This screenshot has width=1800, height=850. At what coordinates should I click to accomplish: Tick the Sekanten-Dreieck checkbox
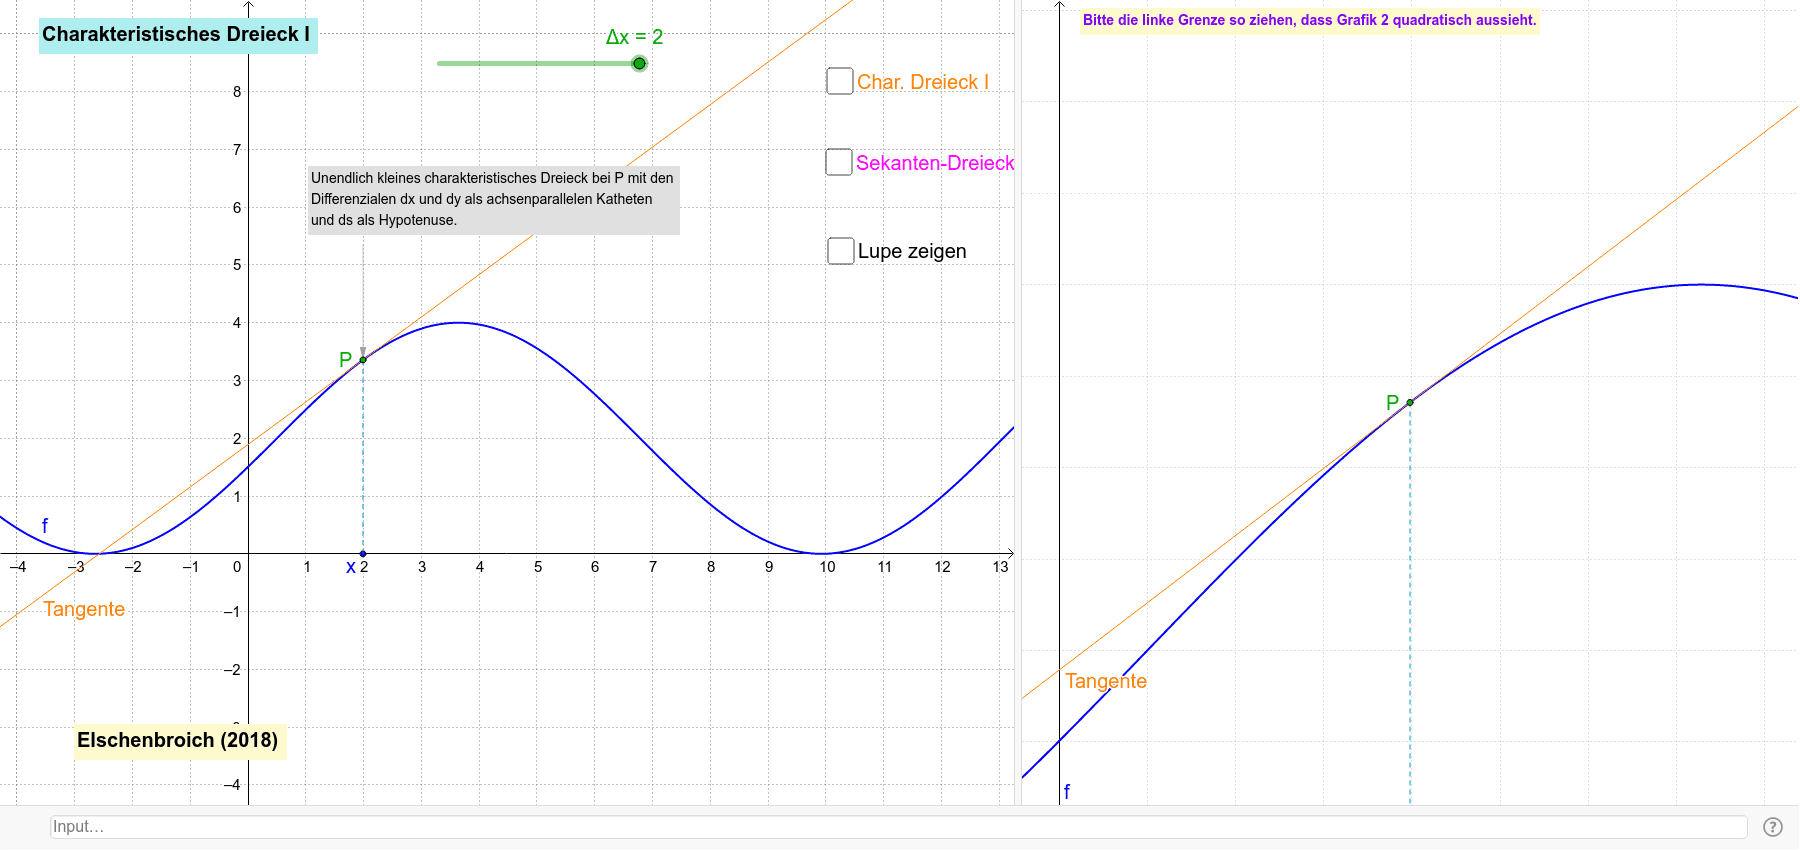pyautogui.click(x=839, y=162)
